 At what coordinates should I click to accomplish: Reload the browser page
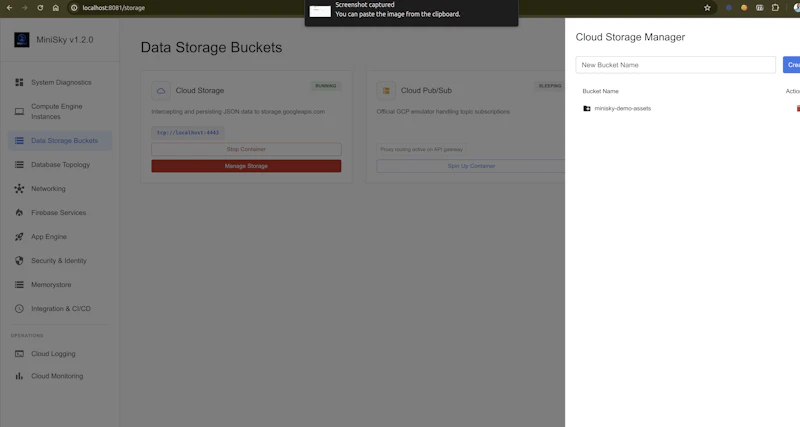pyautogui.click(x=40, y=8)
